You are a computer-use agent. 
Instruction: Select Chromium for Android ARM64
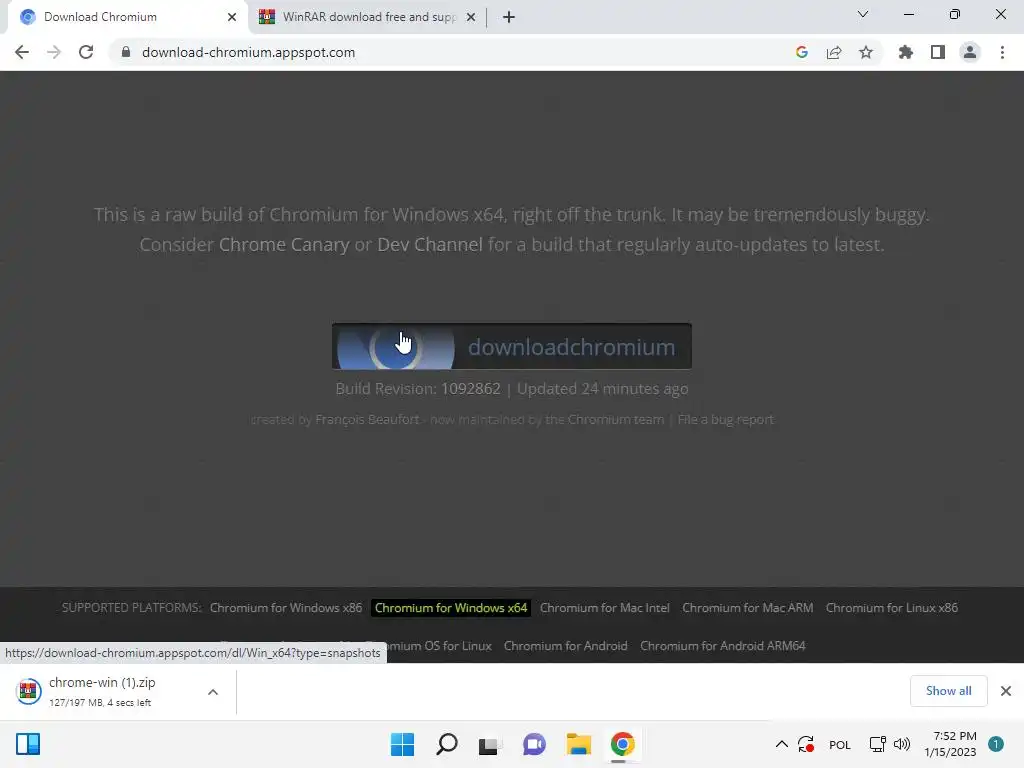[723, 646]
